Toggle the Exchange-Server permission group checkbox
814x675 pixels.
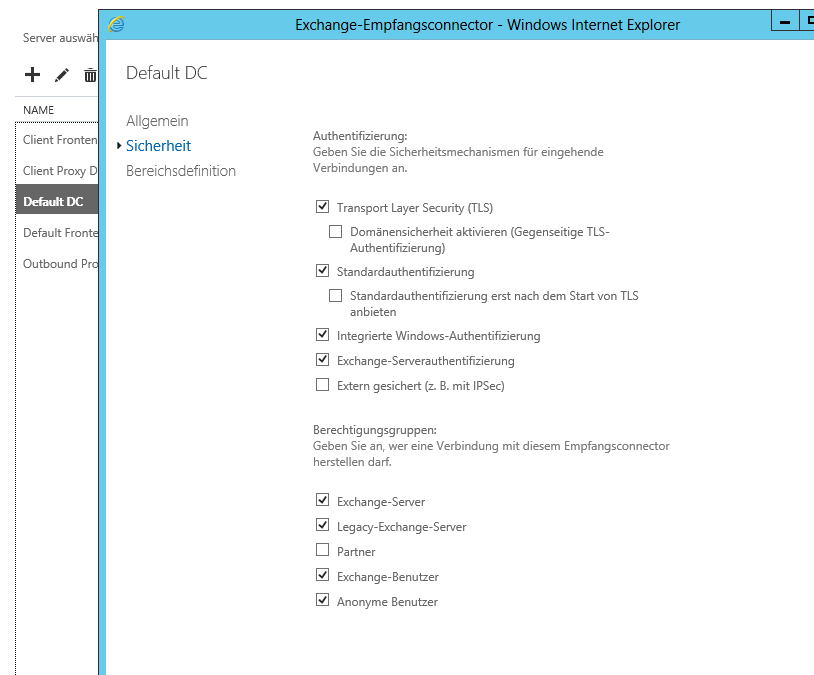(322, 500)
